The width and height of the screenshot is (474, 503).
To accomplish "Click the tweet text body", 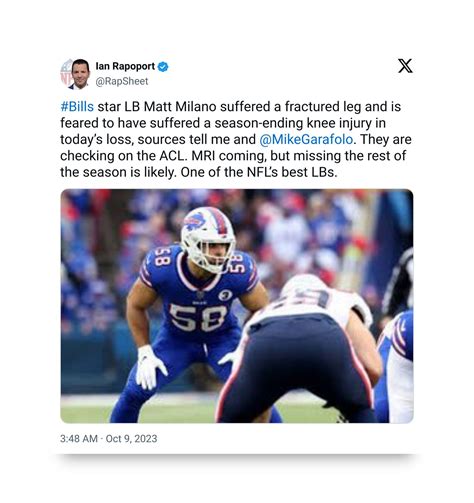I will (236, 139).
